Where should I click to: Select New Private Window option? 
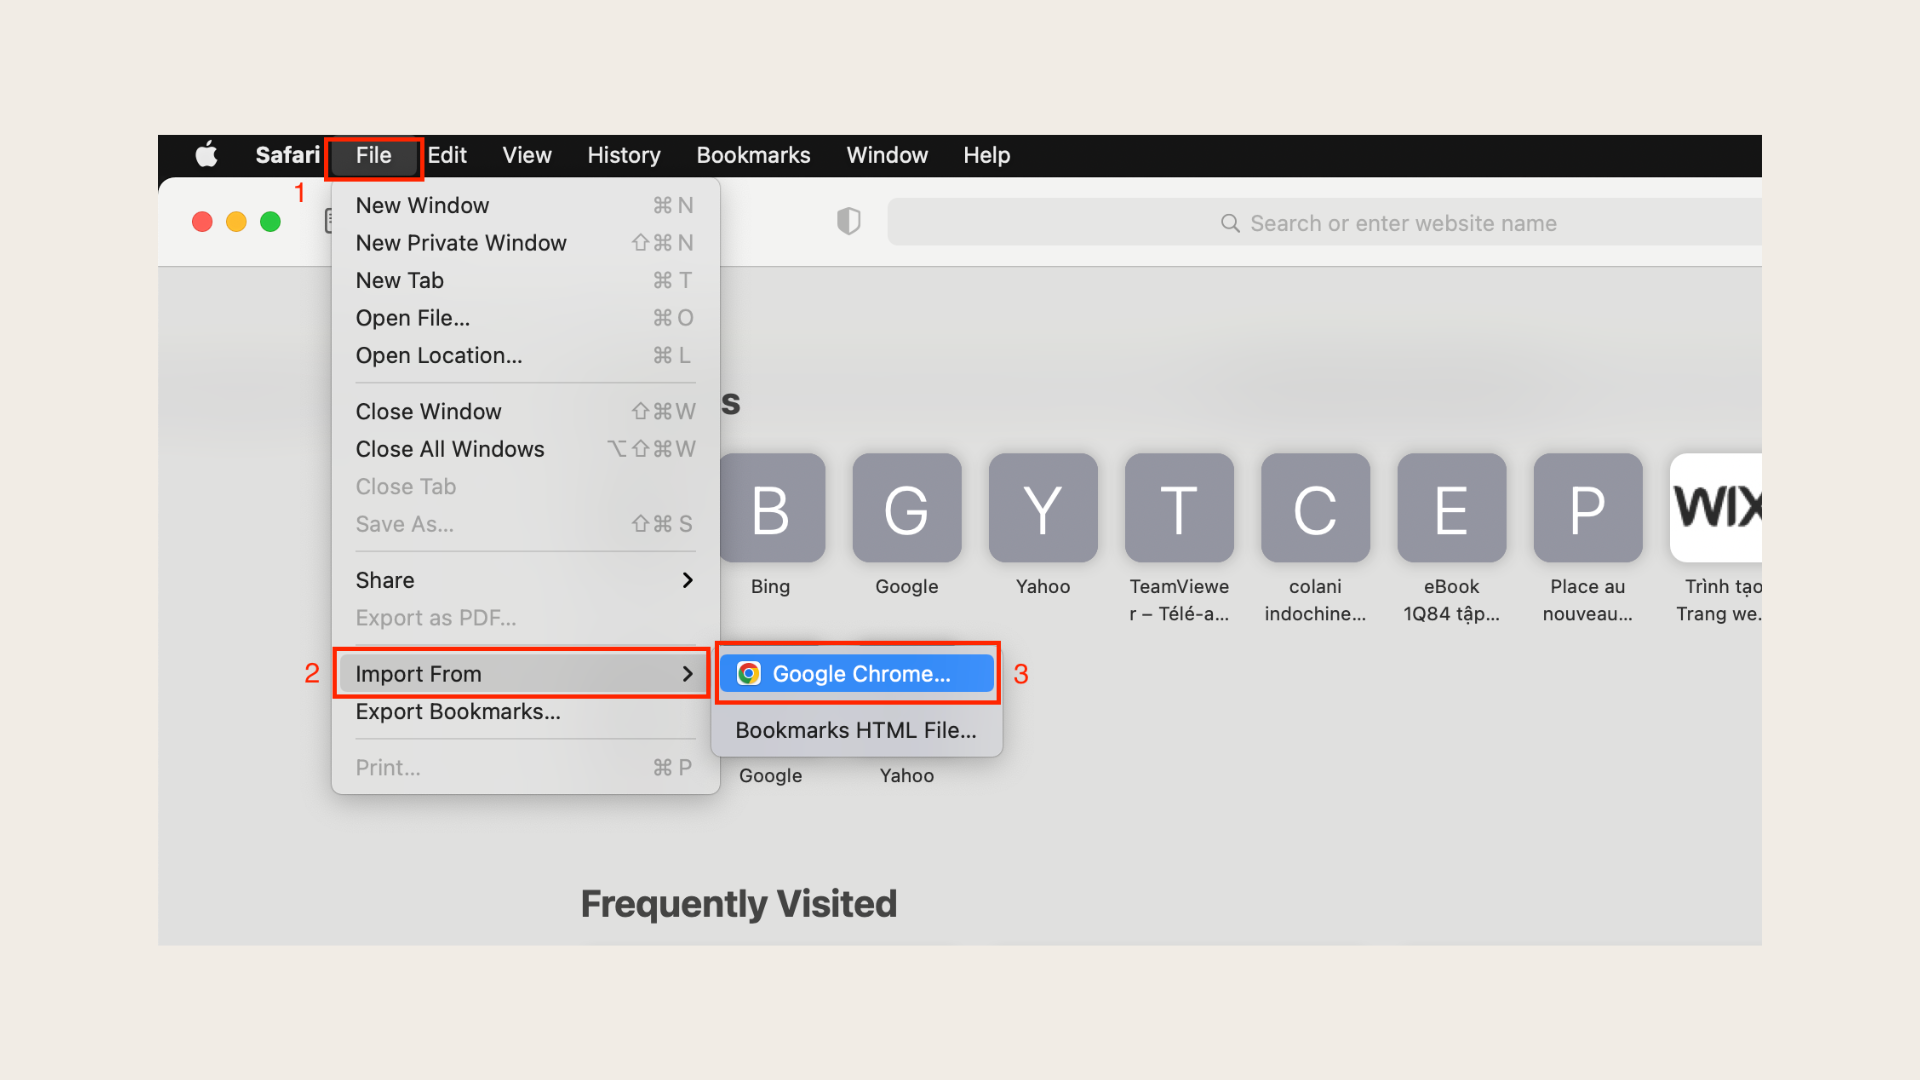pos(460,243)
